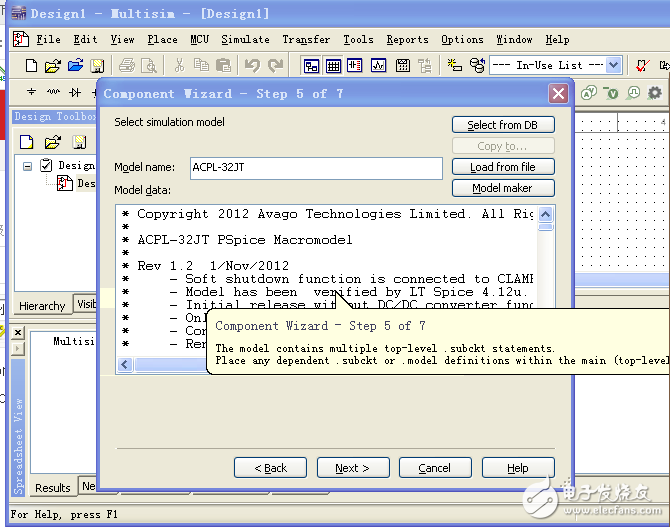Screen dimensions: 670x527
Task: Click the Paste clipboard icon
Action: coord(223,65)
